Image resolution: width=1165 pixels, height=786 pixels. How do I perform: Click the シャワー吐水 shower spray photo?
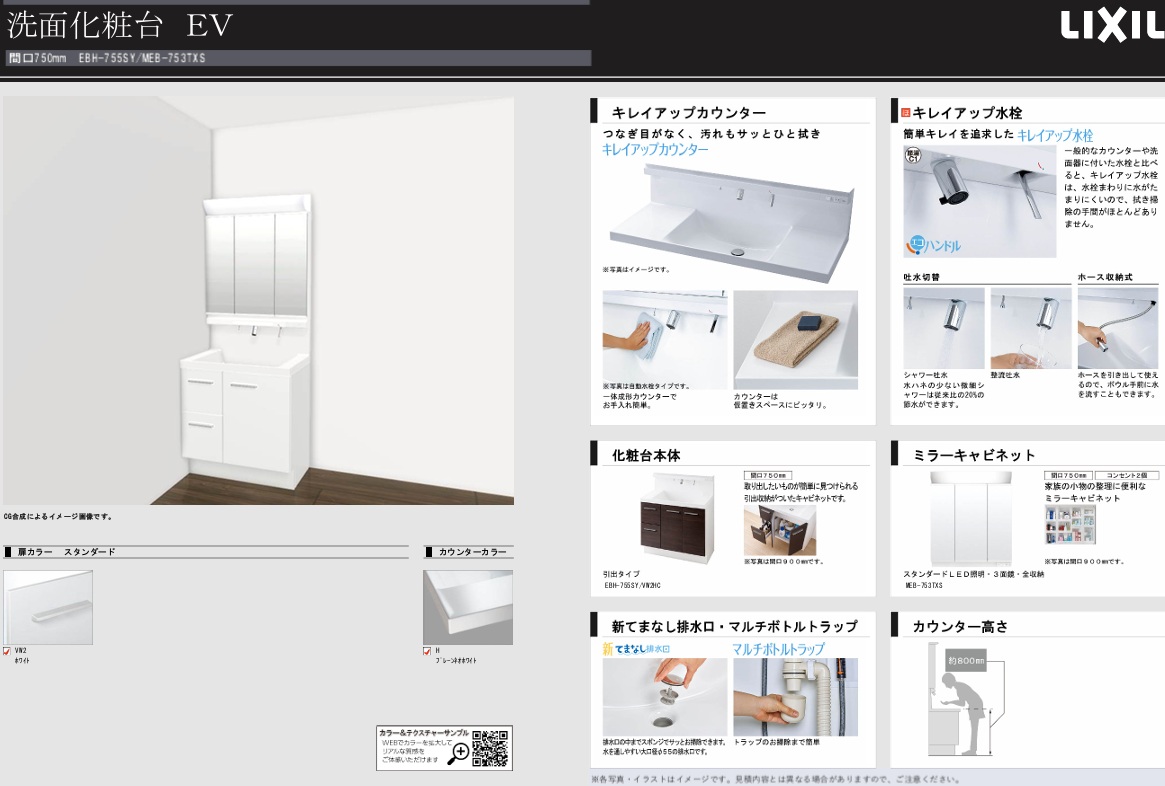point(944,328)
